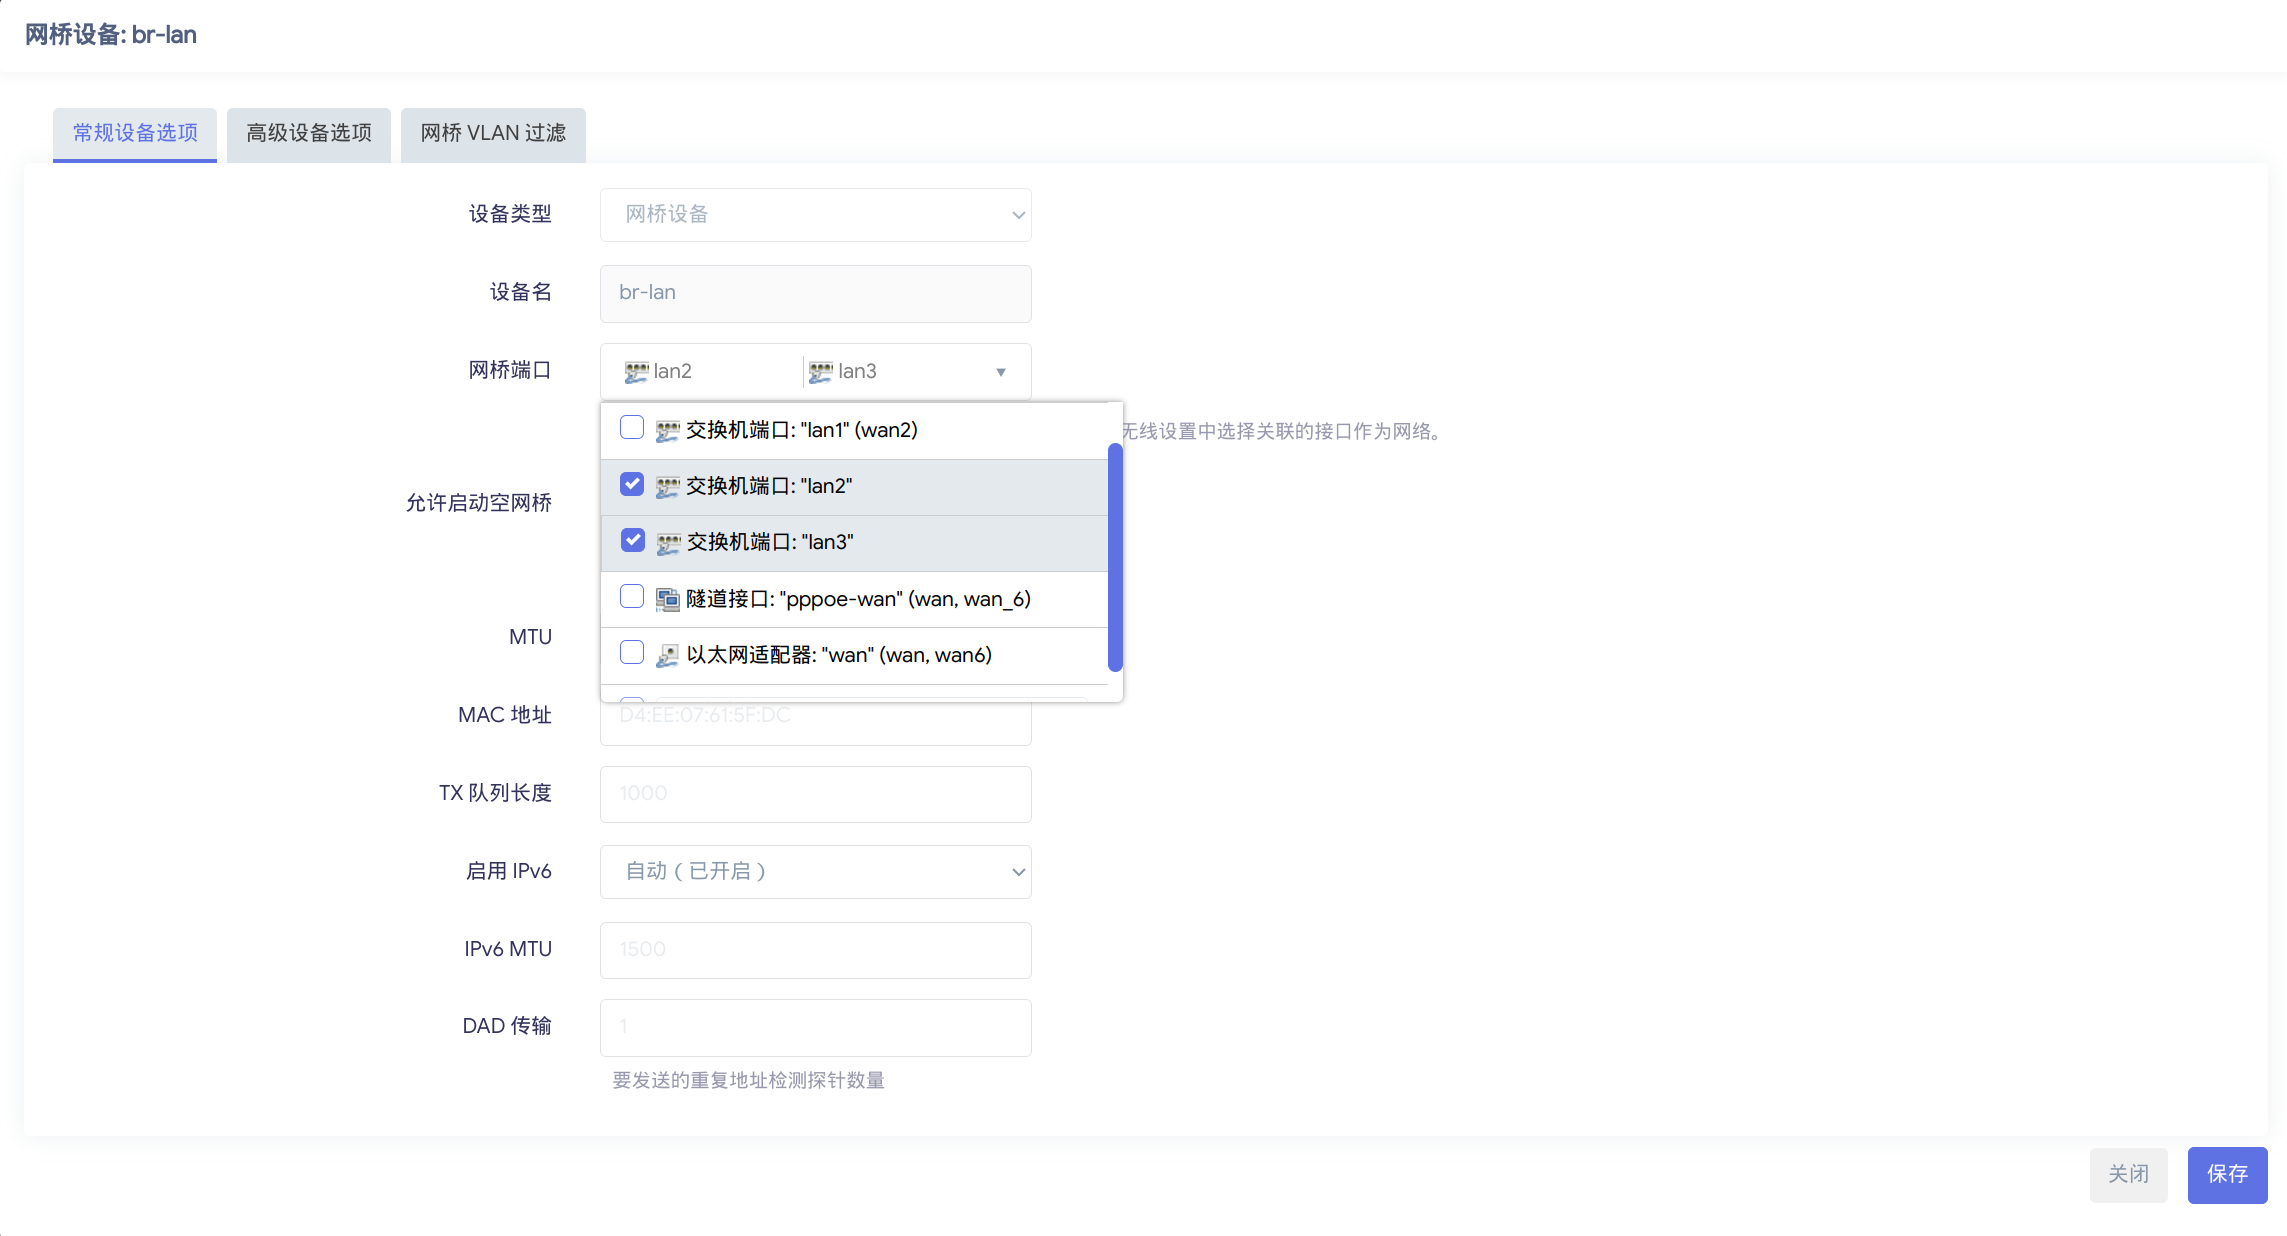The width and height of the screenshot is (2287, 1236).
Task: Click lan1 switch port icon in list
Action: [667, 431]
